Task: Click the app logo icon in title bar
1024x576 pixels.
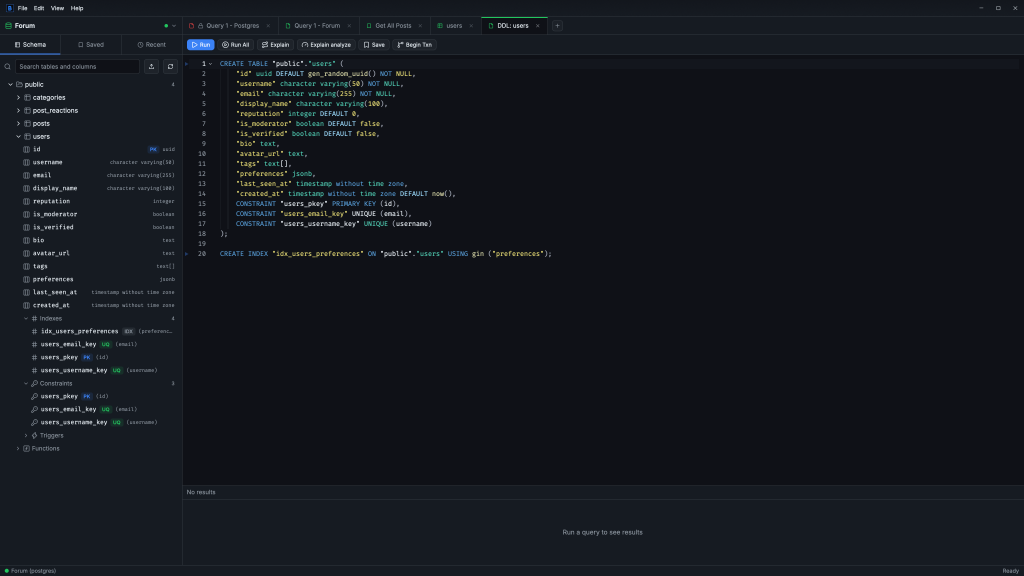Action: click(9, 8)
